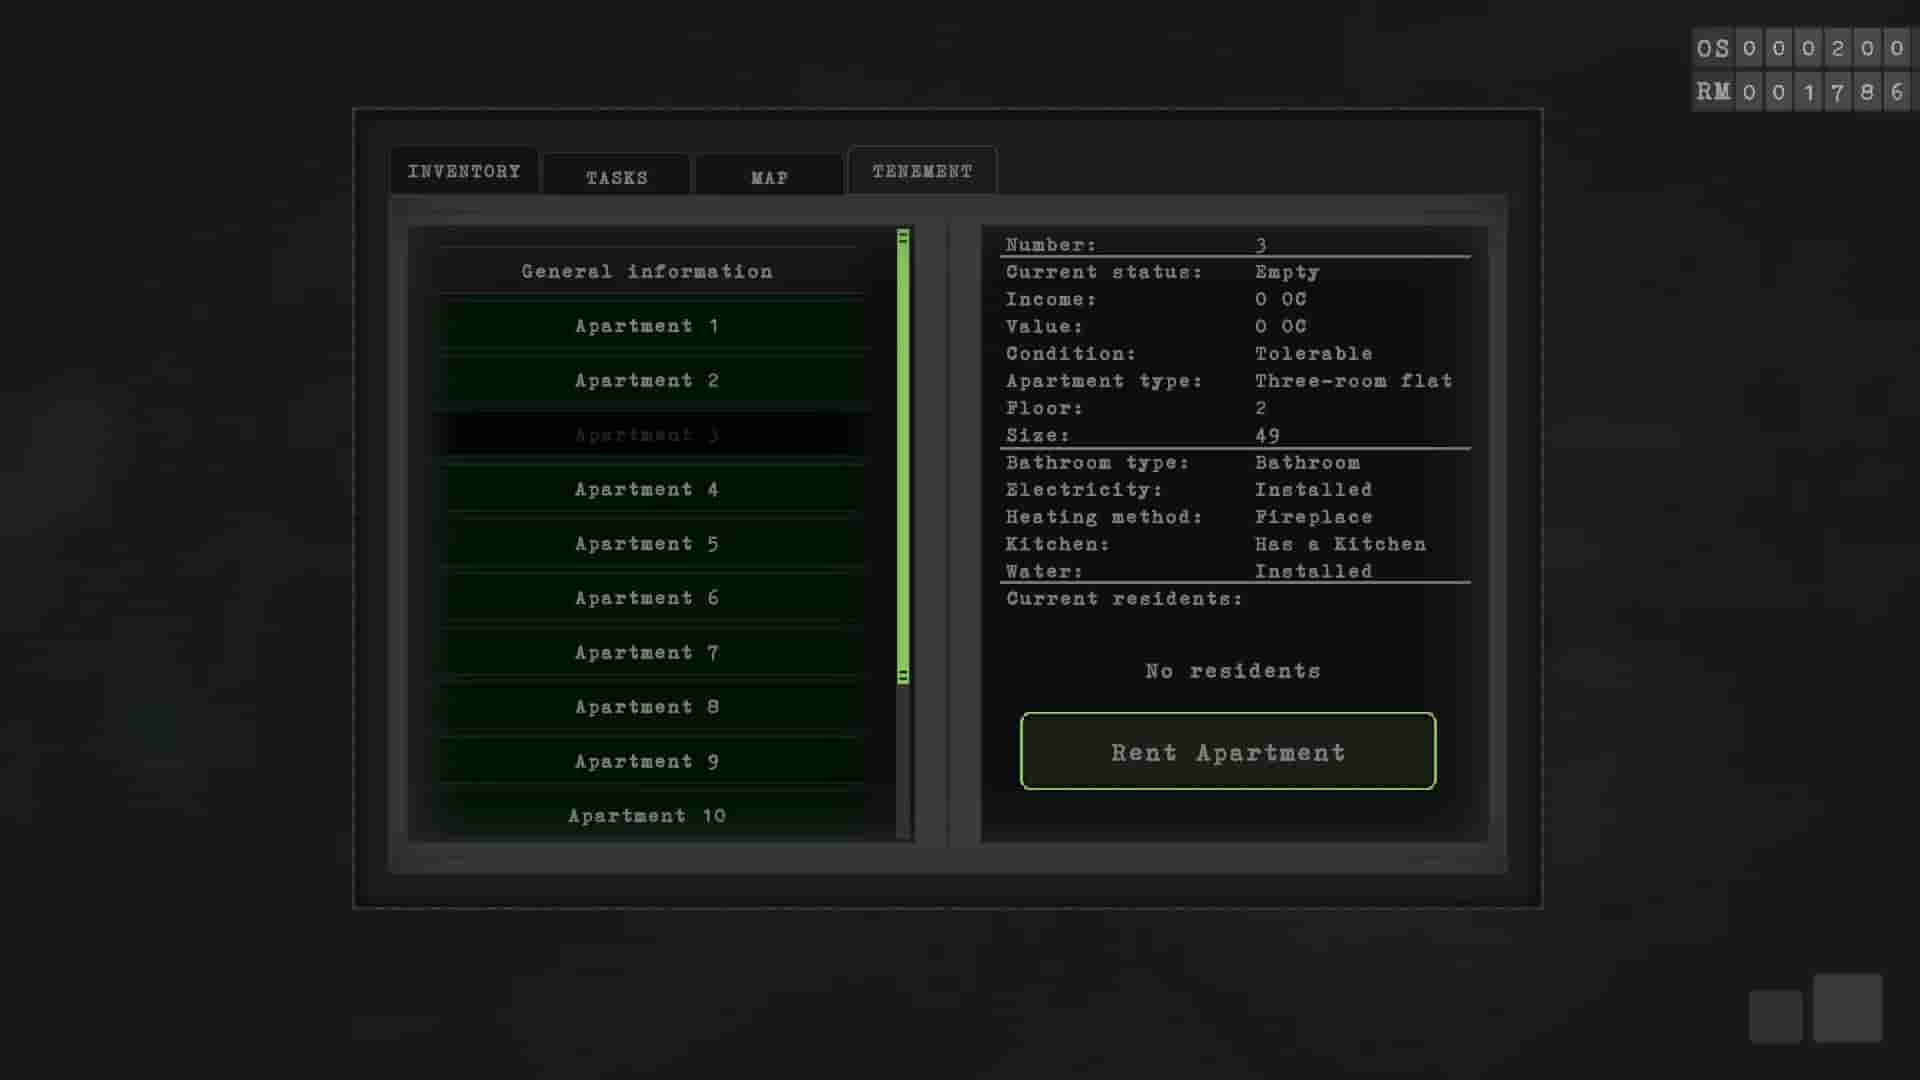Open the Map tab
Screen dimensions: 1920x1080
[x=769, y=177]
